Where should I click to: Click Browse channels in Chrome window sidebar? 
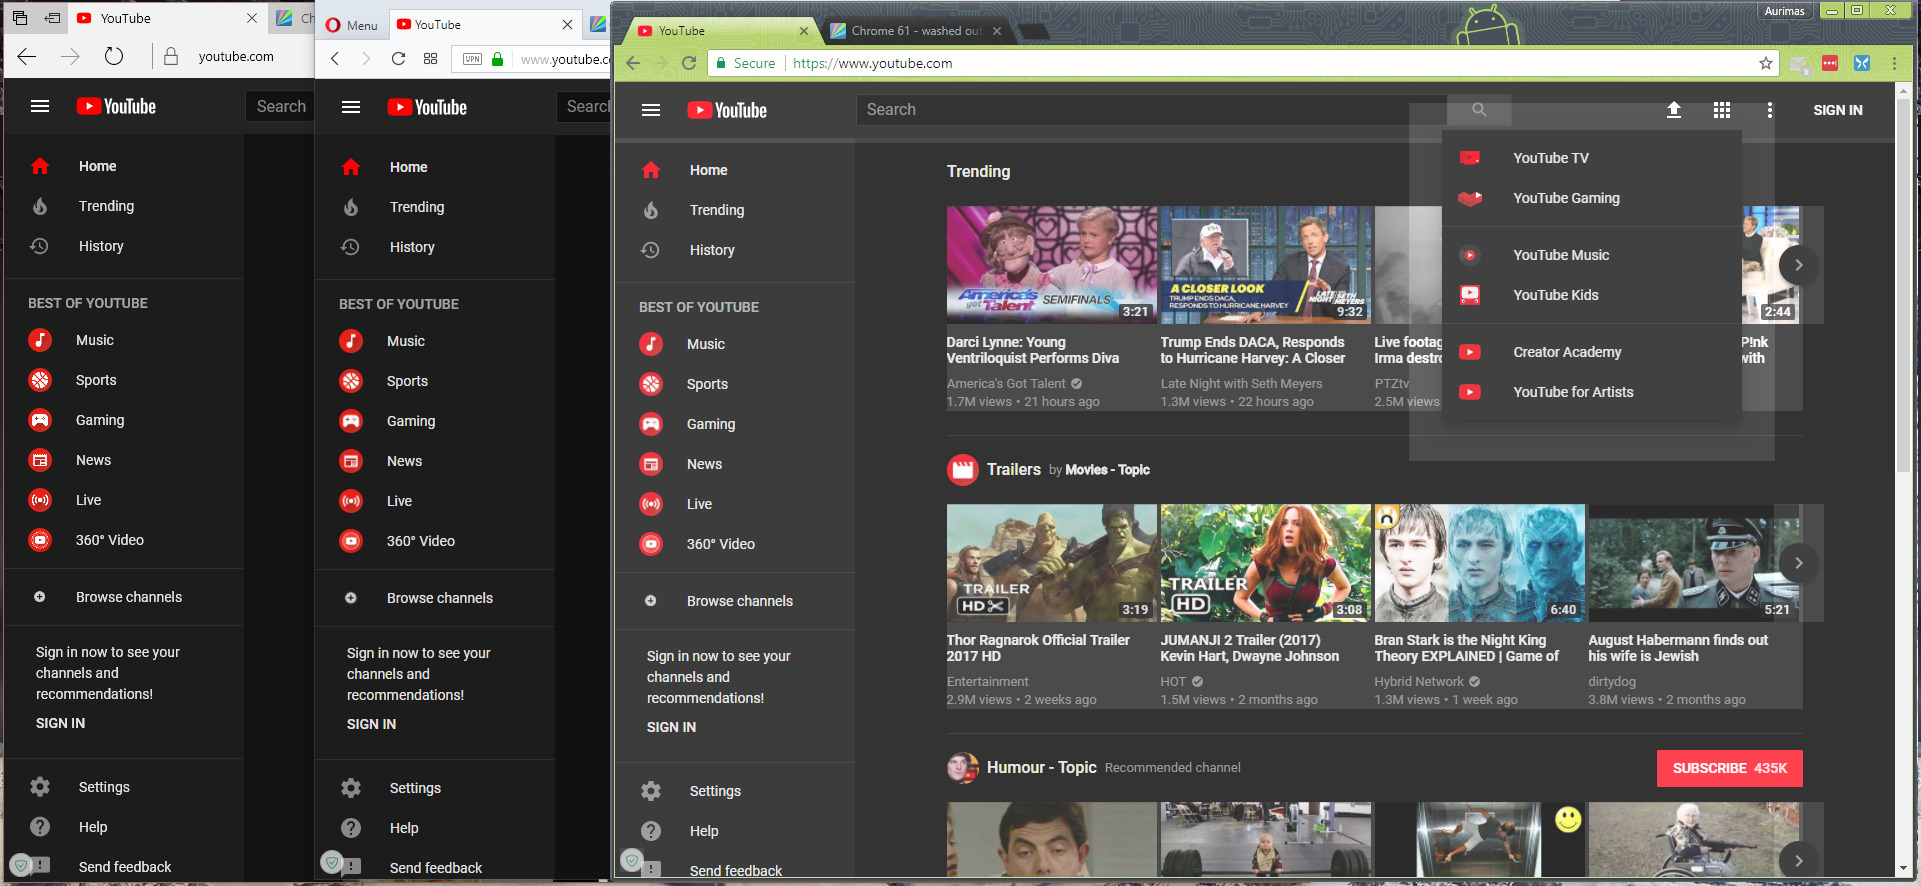click(739, 601)
